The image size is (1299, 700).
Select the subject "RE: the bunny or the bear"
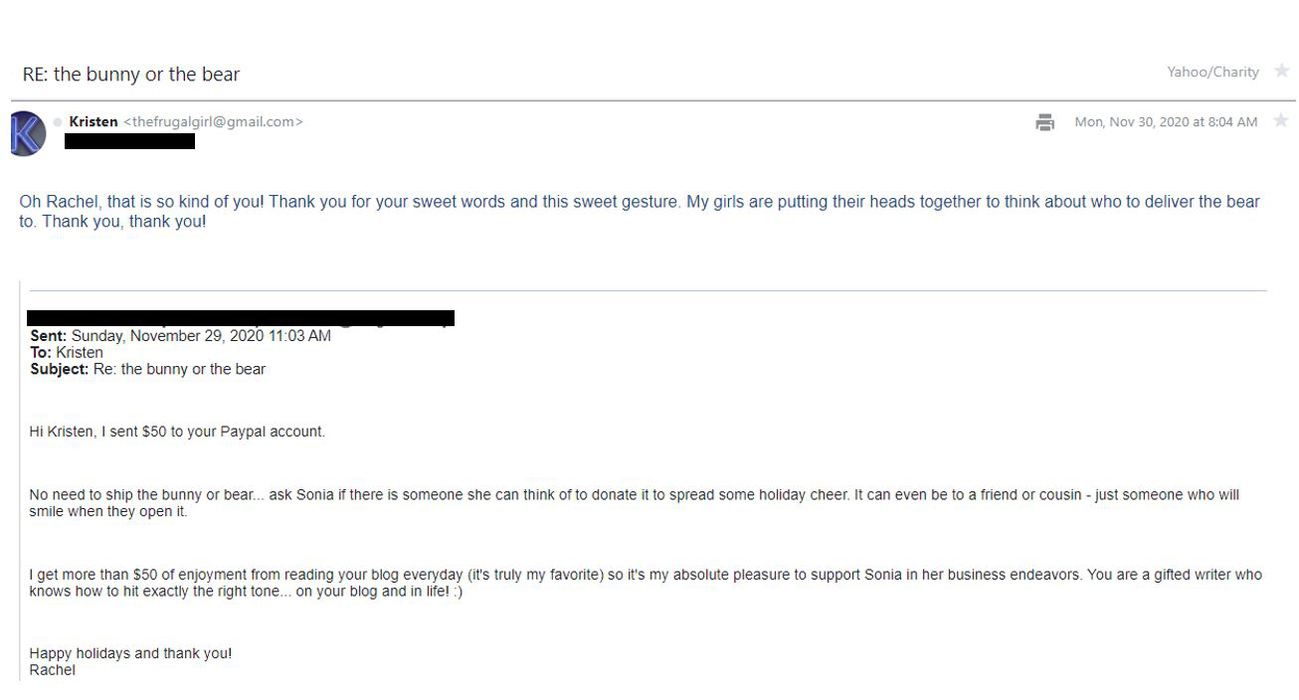pyautogui.click(x=130, y=73)
